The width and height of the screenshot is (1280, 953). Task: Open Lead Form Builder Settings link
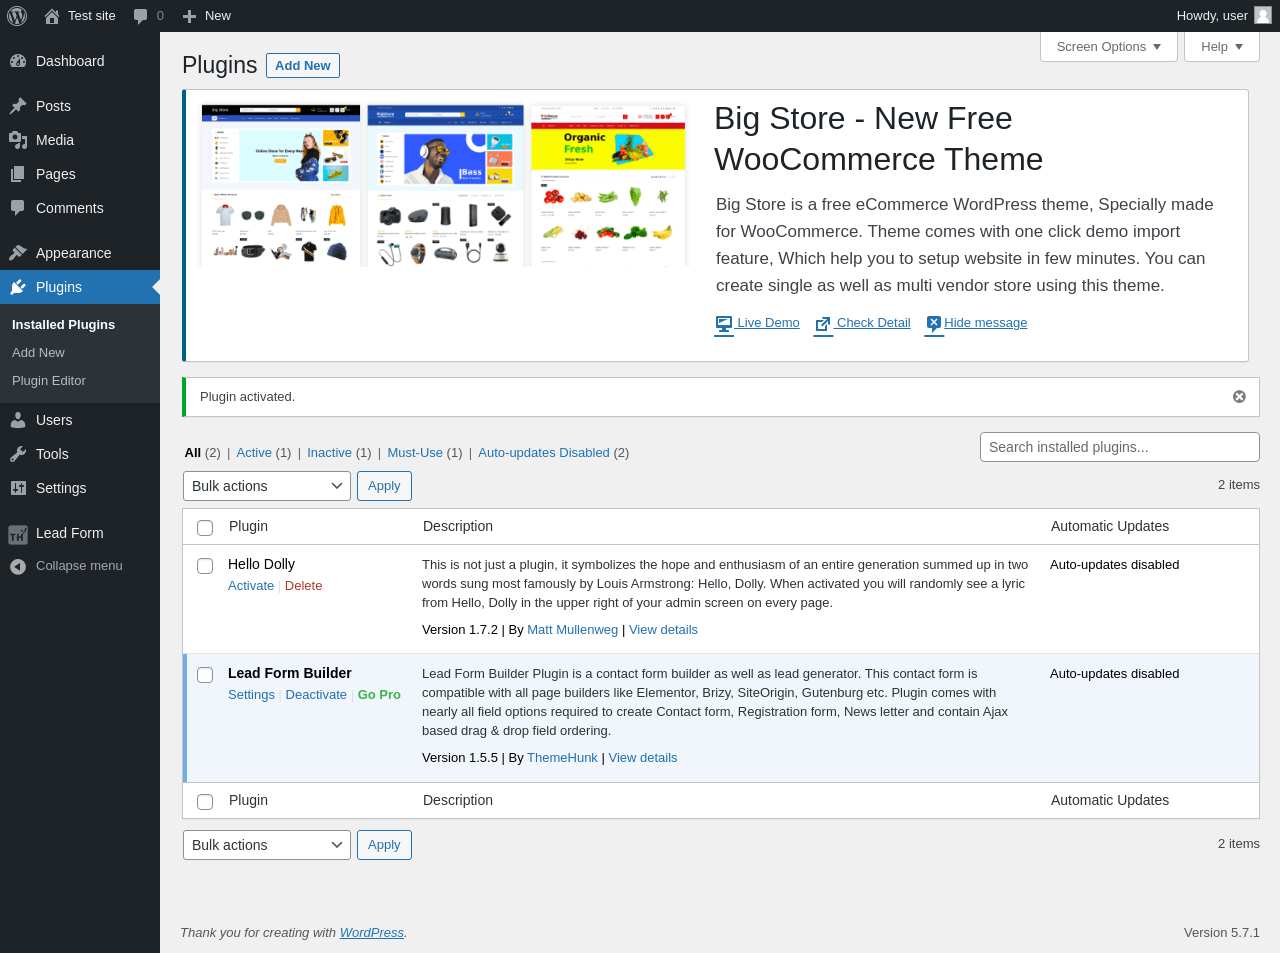tap(251, 695)
